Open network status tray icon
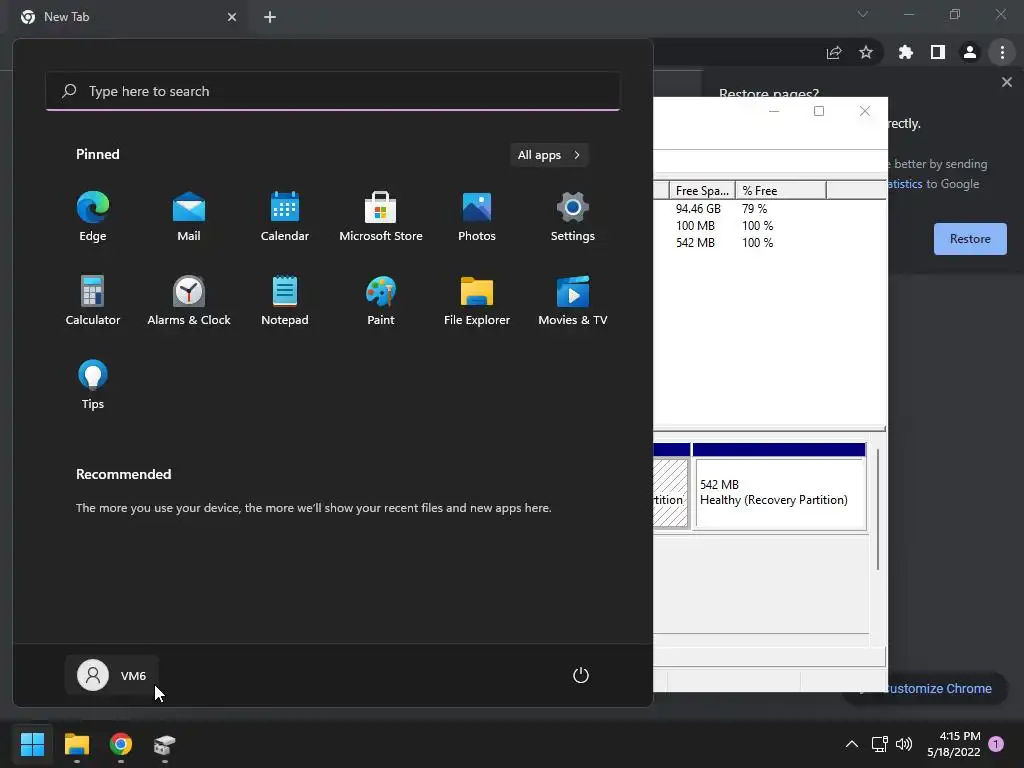 tap(879, 744)
